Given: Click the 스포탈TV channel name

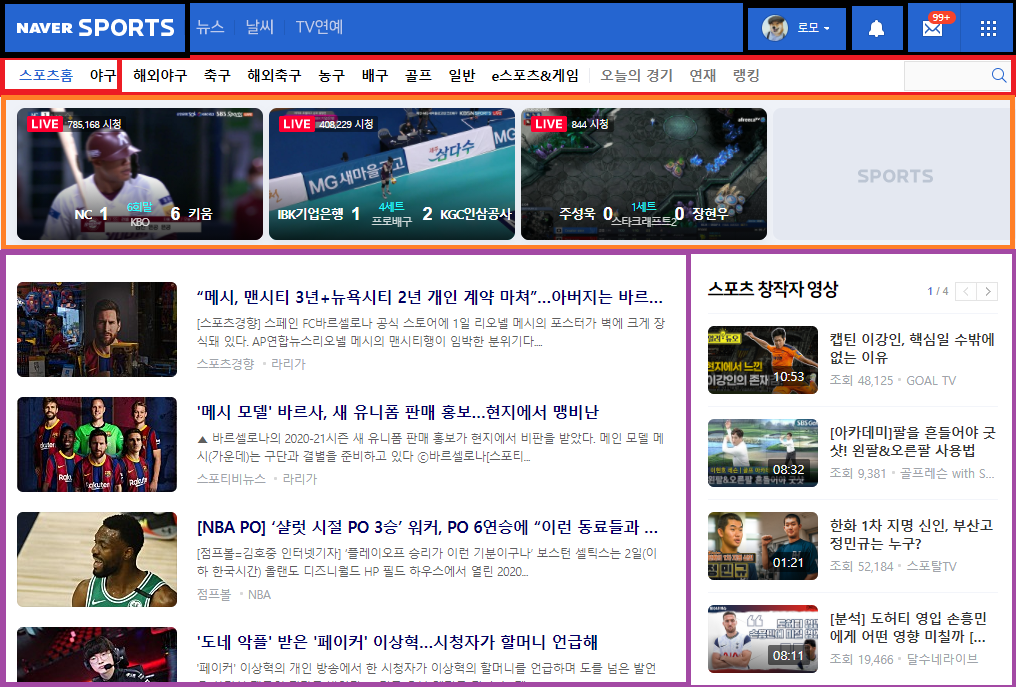Looking at the screenshot, I should pos(931,566).
